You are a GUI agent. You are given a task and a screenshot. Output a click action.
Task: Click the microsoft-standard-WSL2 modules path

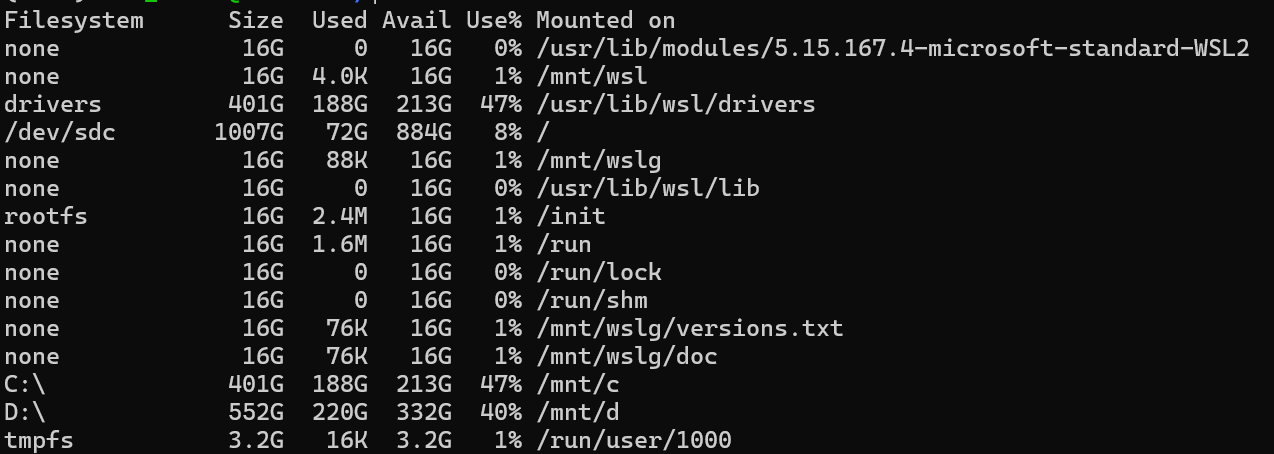pyautogui.click(x=893, y=48)
